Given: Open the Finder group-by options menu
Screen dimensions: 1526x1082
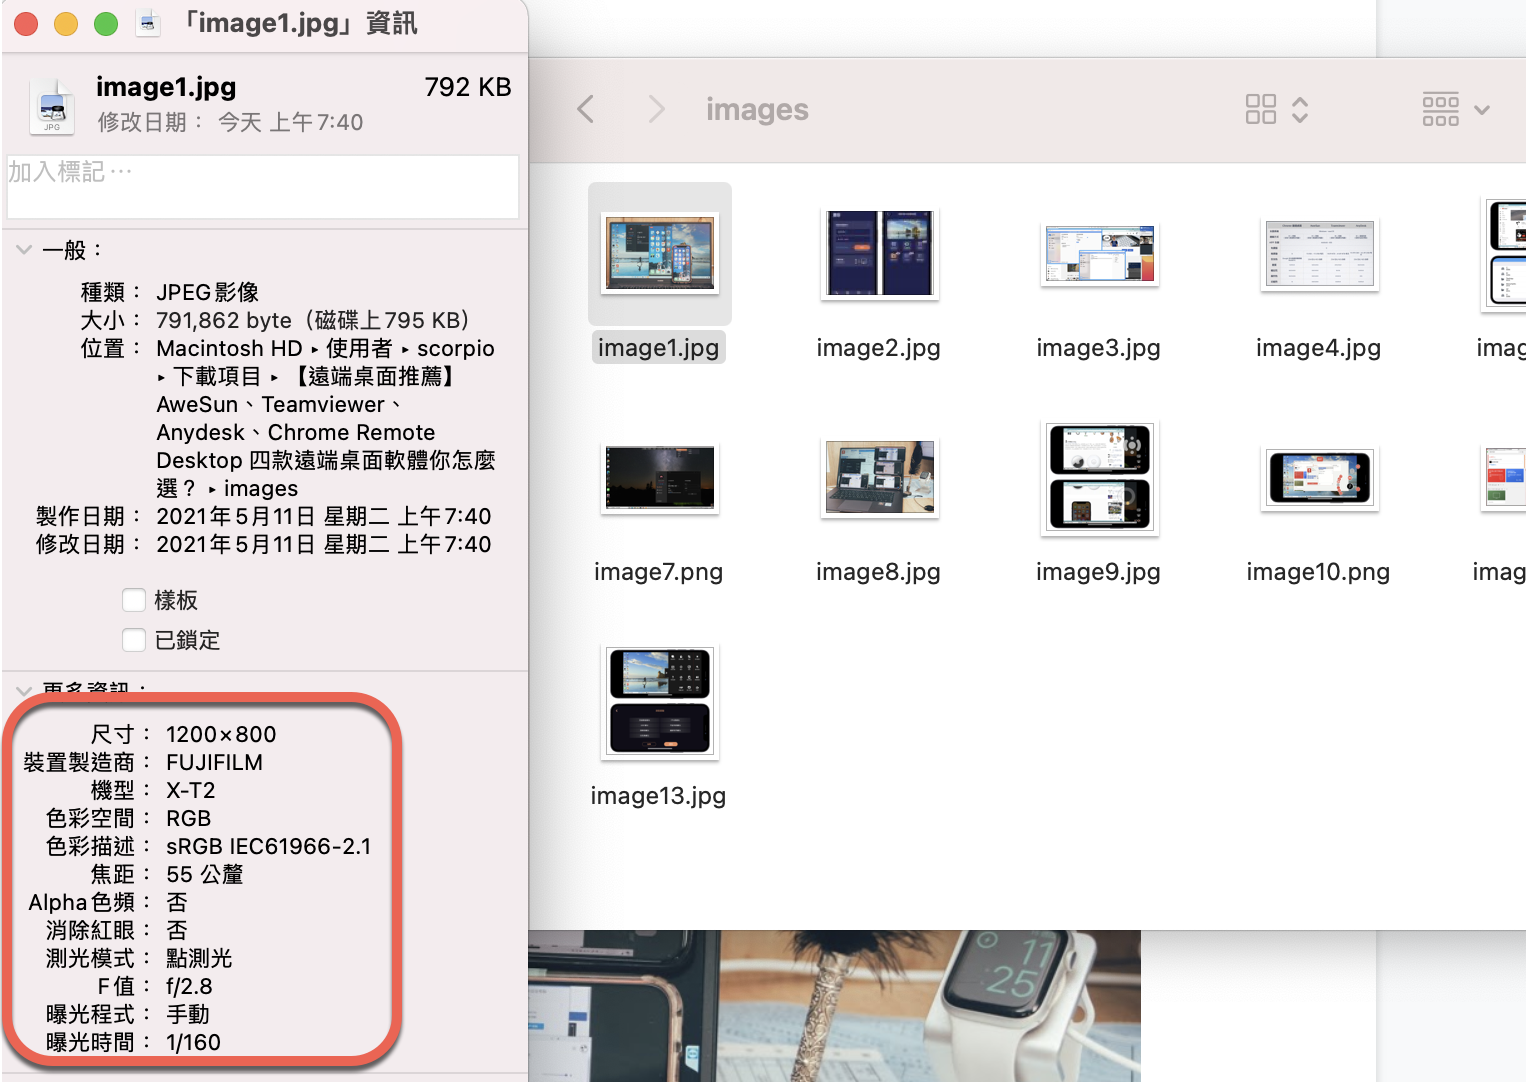Looking at the screenshot, I should (x=1456, y=109).
